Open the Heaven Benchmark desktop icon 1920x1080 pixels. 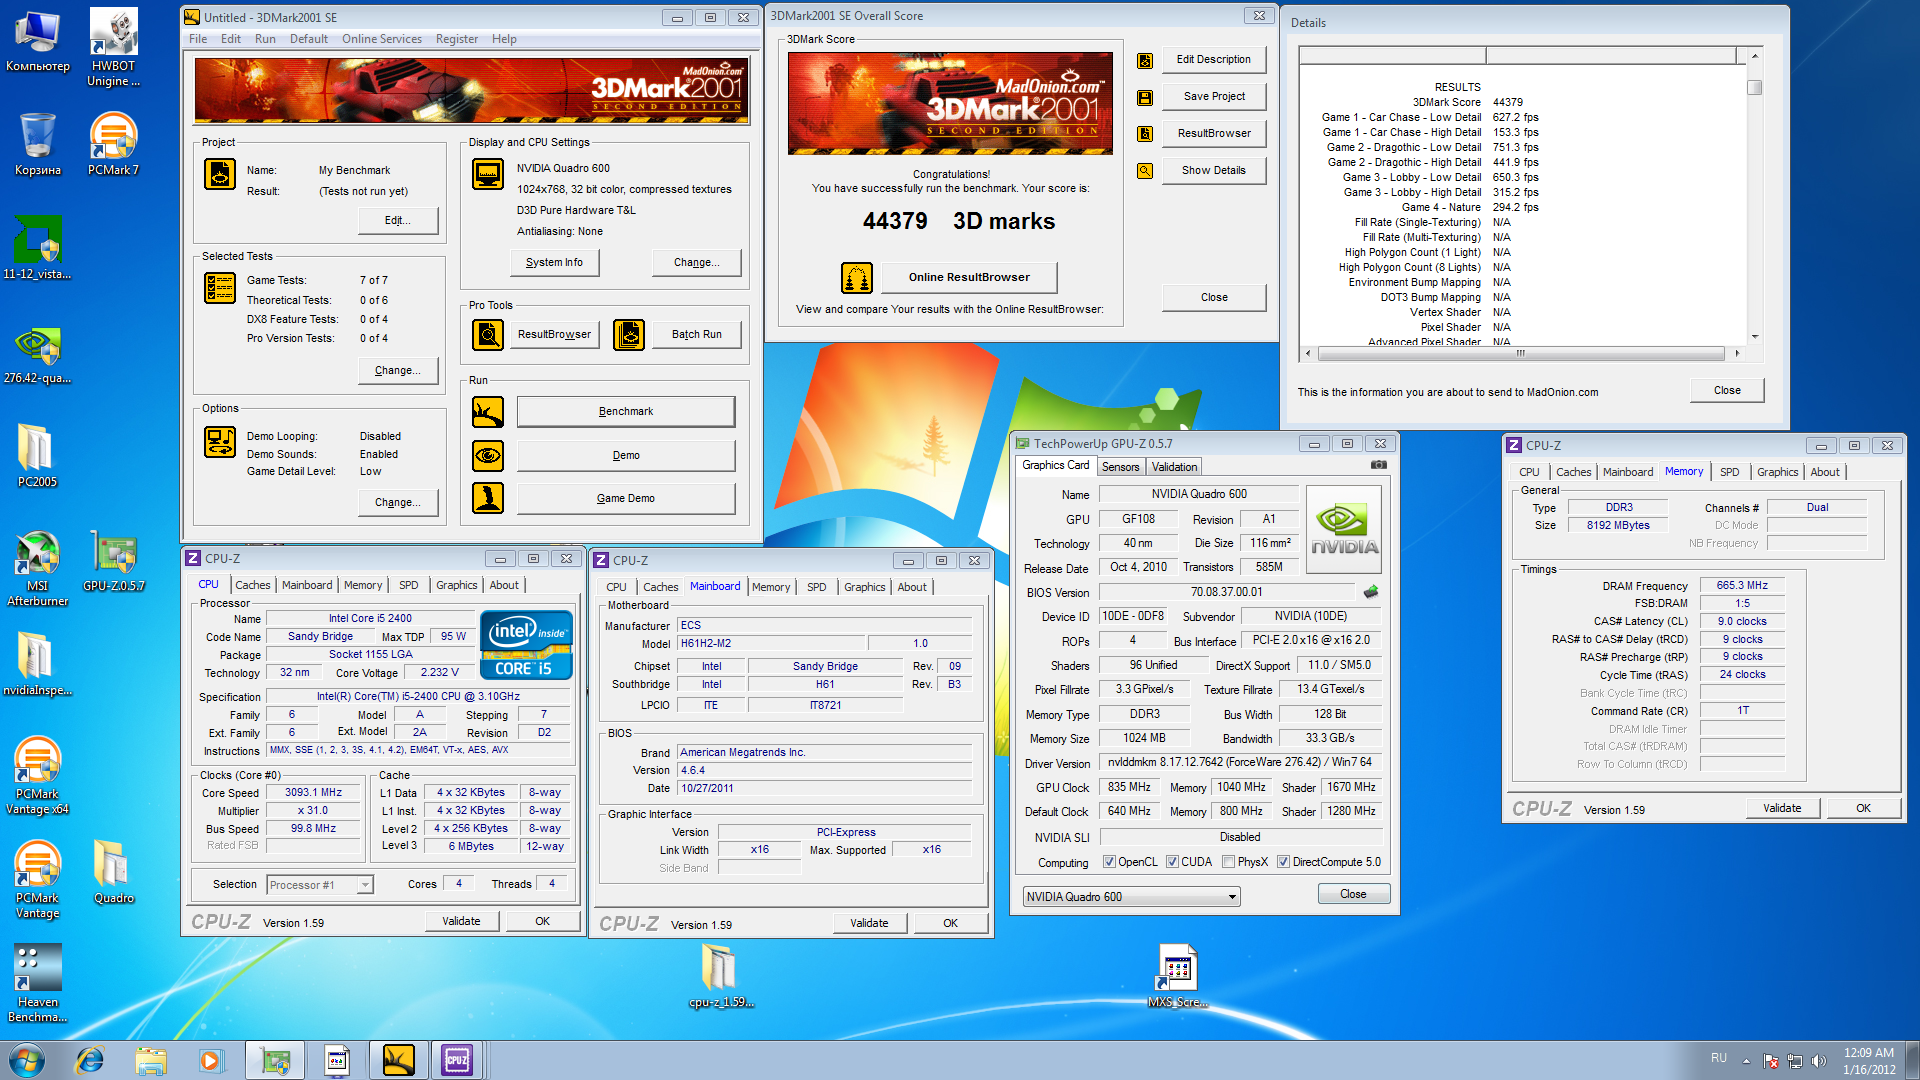(37, 984)
